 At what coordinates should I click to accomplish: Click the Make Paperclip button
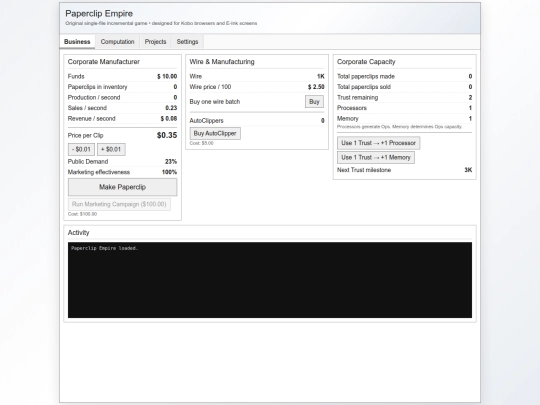pyautogui.click(x=123, y=187)
